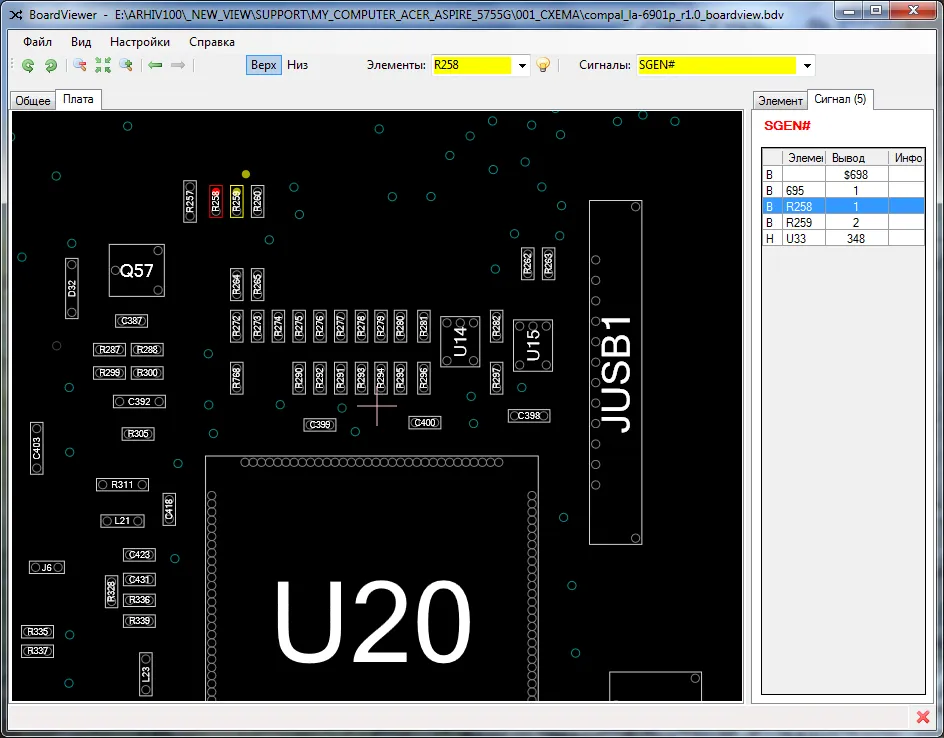Switch to the Элемент side tab
The width and height of the screenshot is (944, 738).
point(780,101)
